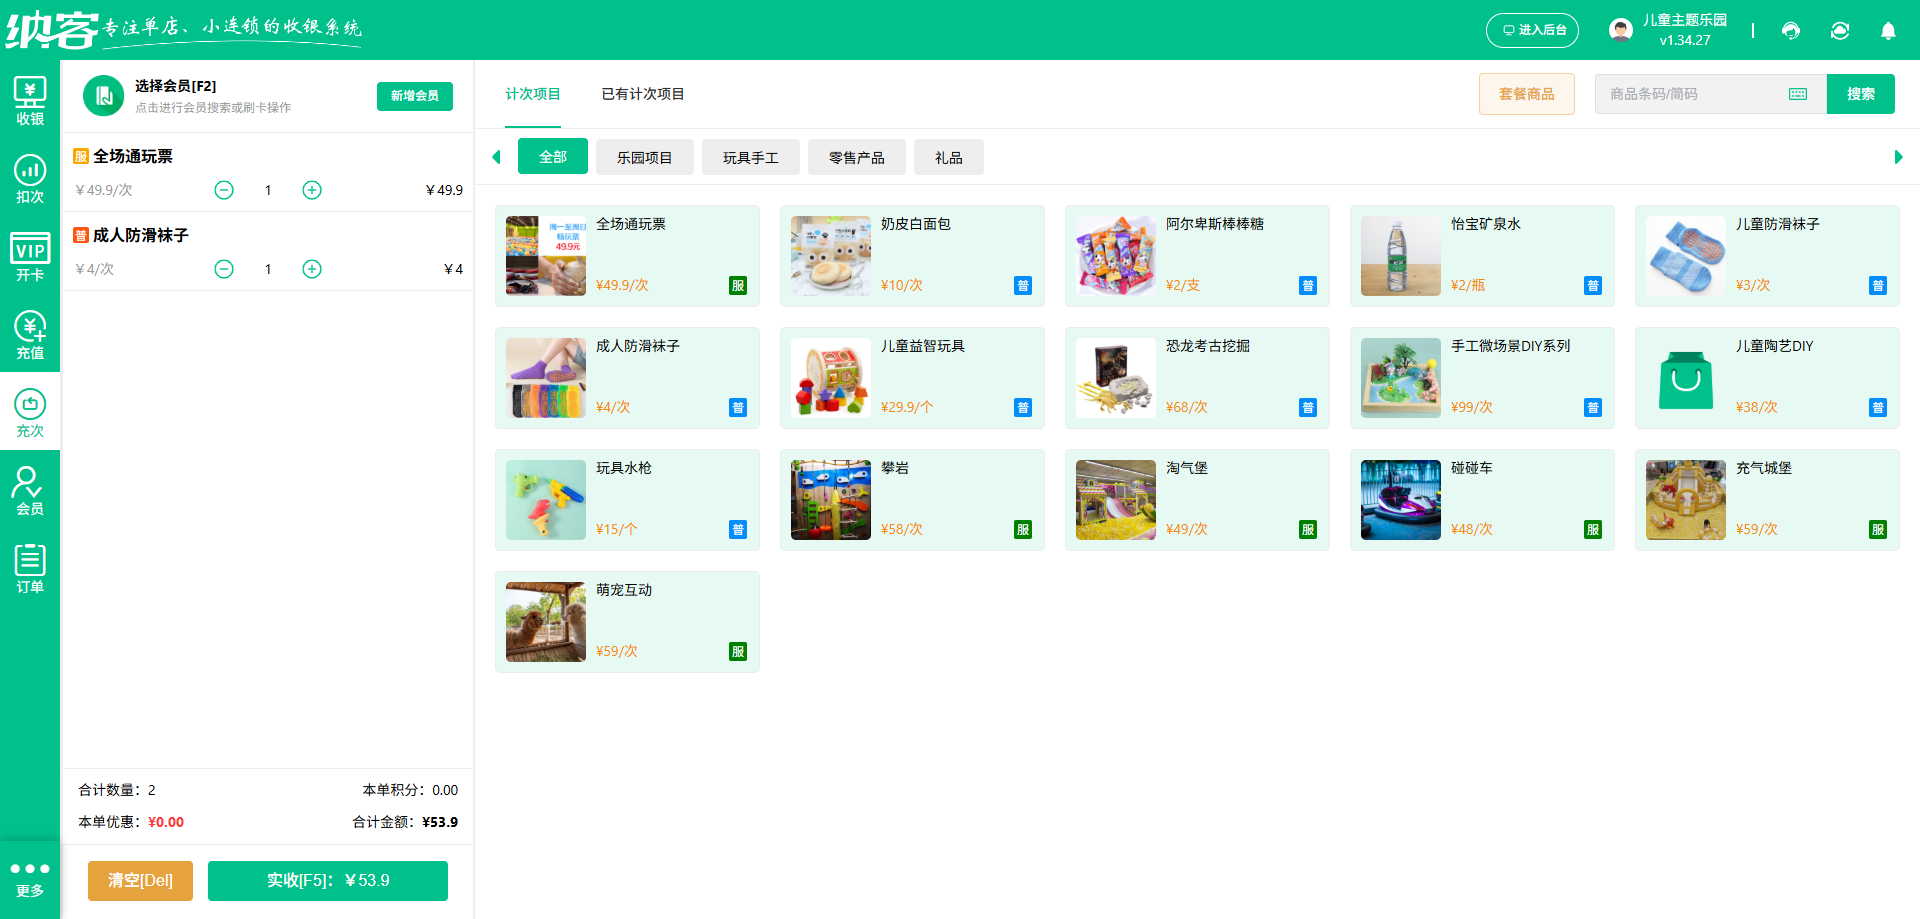Select the 收银 cashier icon in sidebar
This screenshot has height=919, width=1920.
(x=30, y=99)
